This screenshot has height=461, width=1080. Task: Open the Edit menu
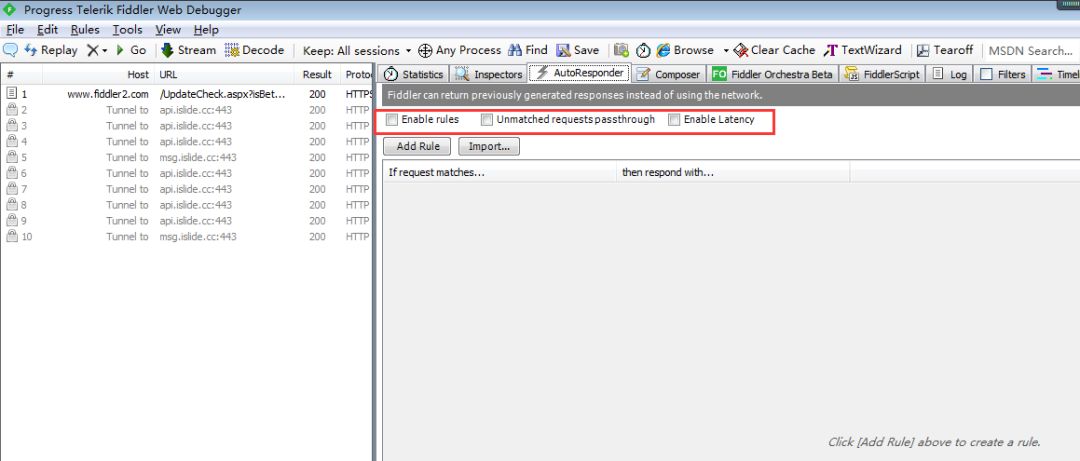coord(48,30)
